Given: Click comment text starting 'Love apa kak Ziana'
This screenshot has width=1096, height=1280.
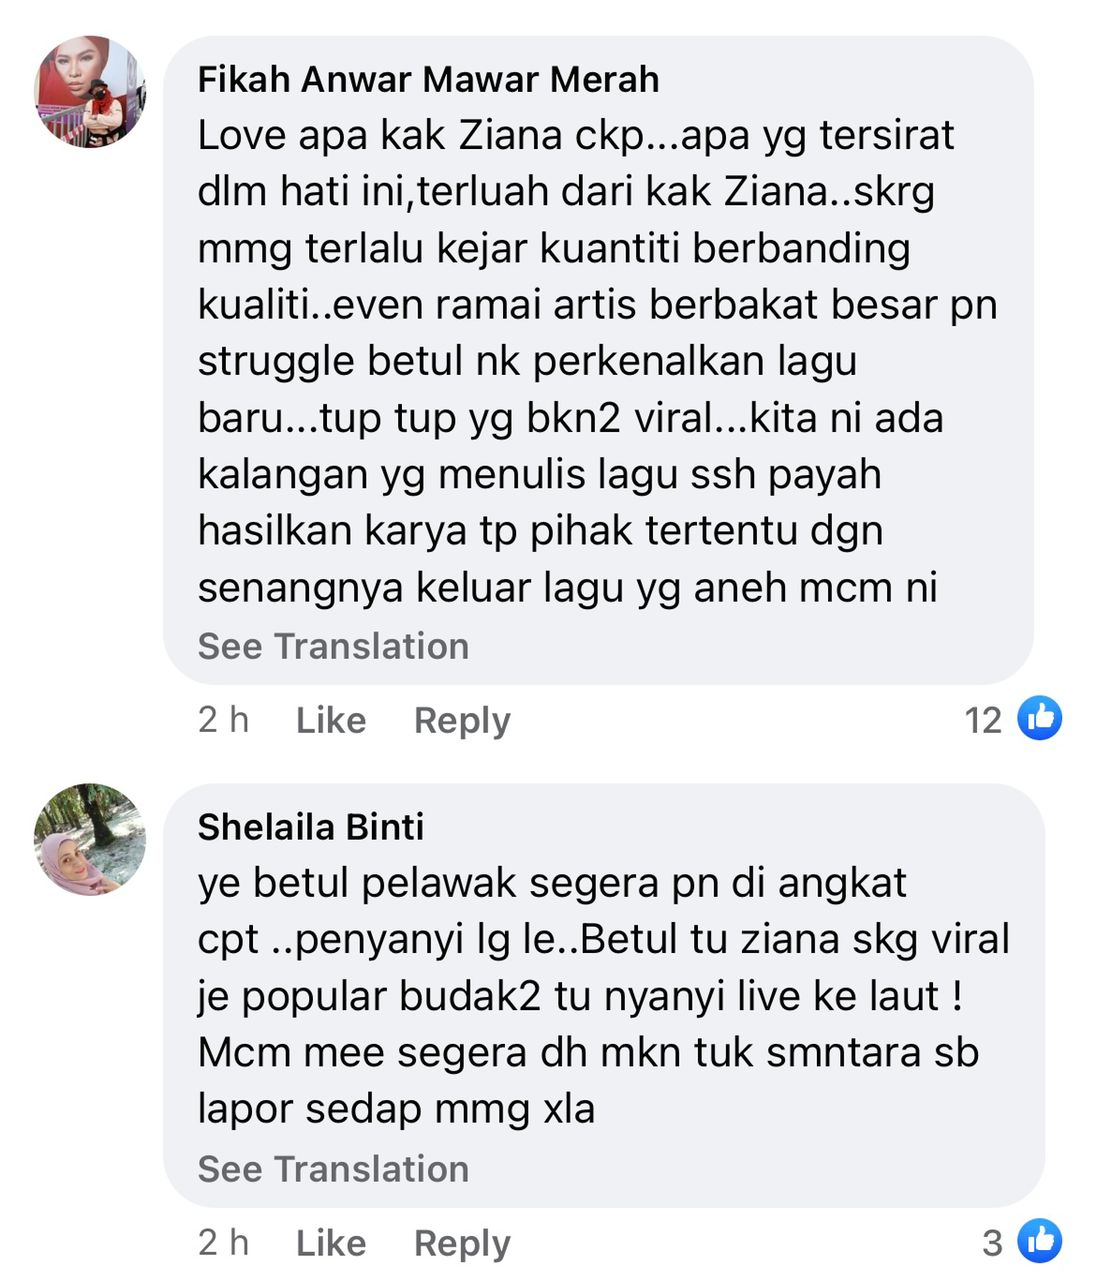Looking at the screenshot, I should (597, 361).
